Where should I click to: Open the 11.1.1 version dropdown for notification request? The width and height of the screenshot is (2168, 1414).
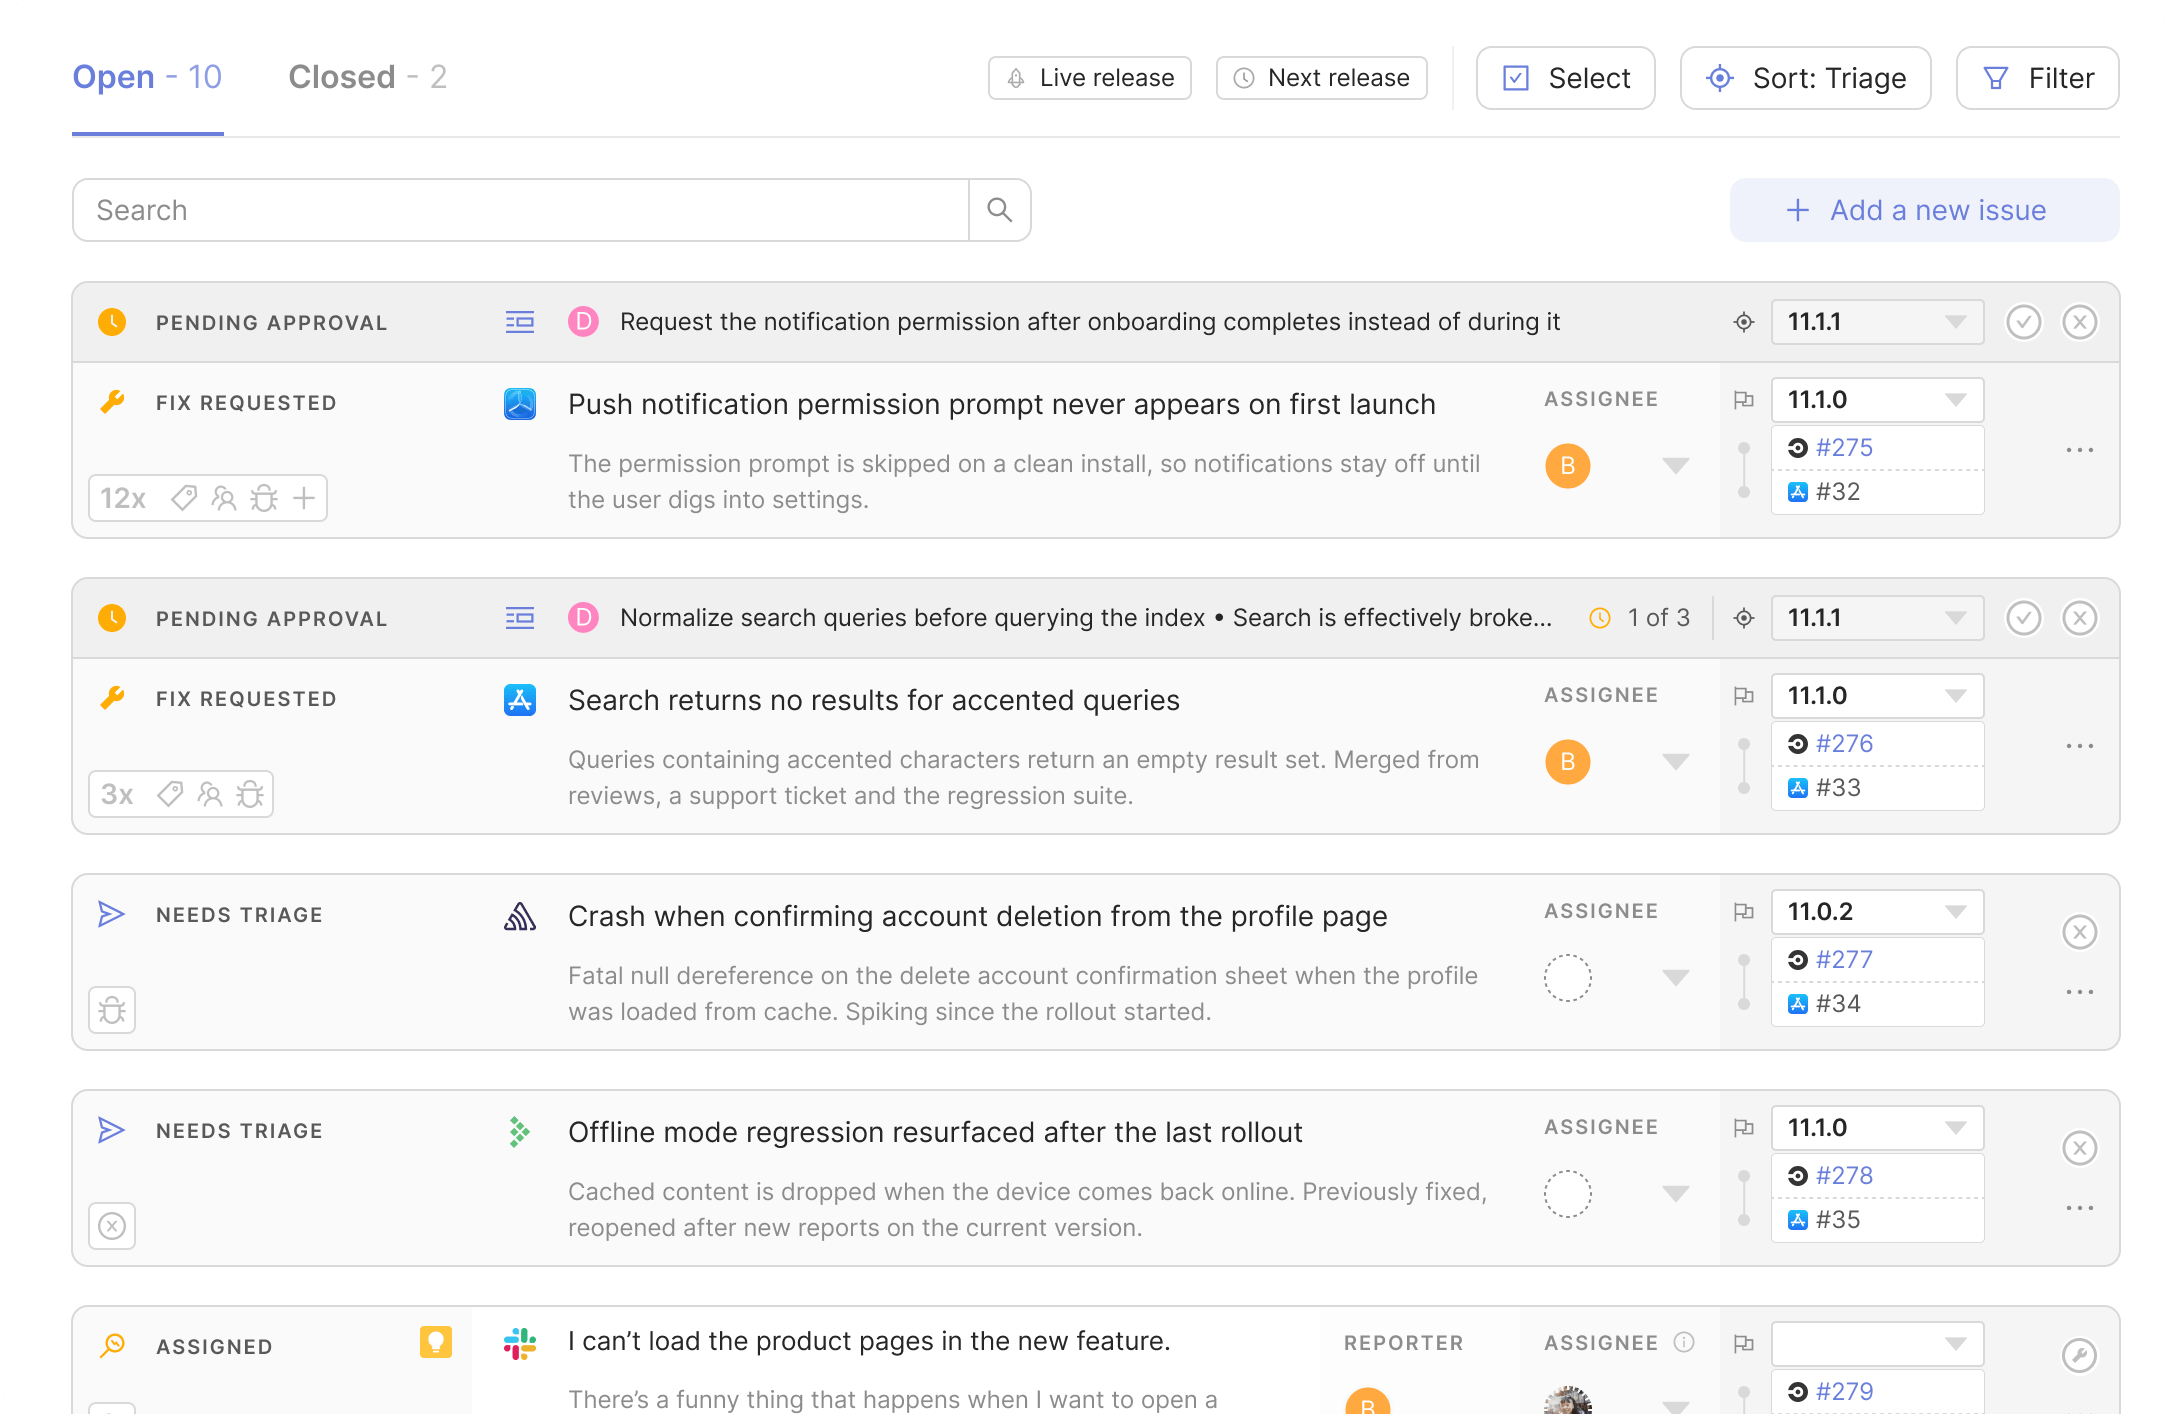[1877, 322]
